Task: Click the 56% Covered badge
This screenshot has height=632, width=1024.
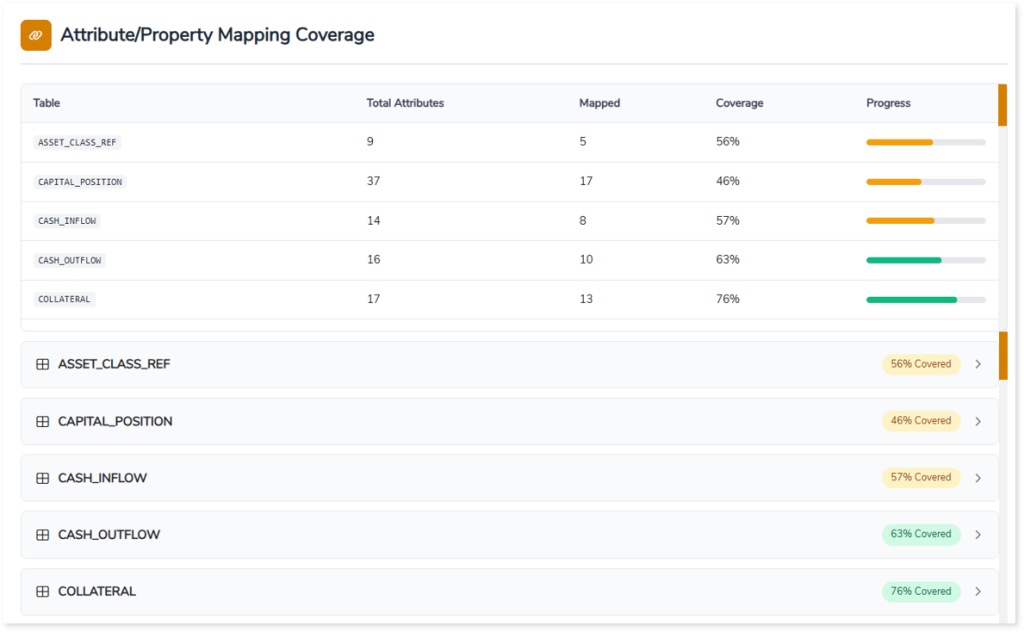Action: click(920, 364)
